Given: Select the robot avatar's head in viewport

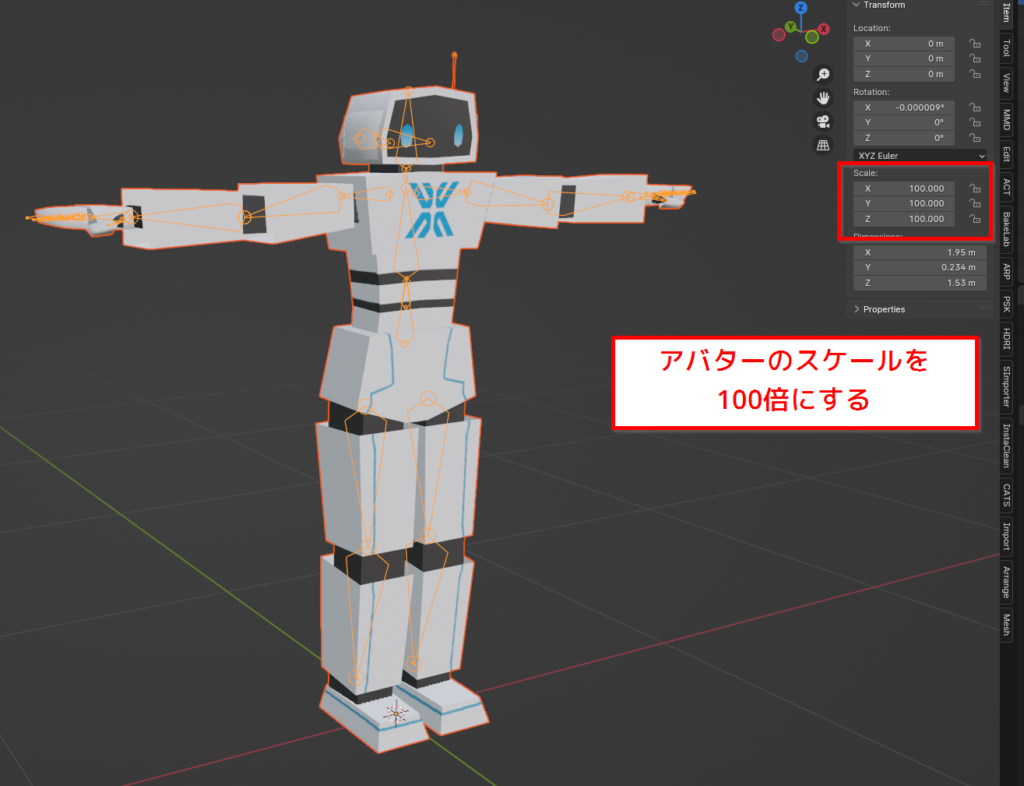Looking at the screenshot, I should pyautogui.click(x=408, y=130).
